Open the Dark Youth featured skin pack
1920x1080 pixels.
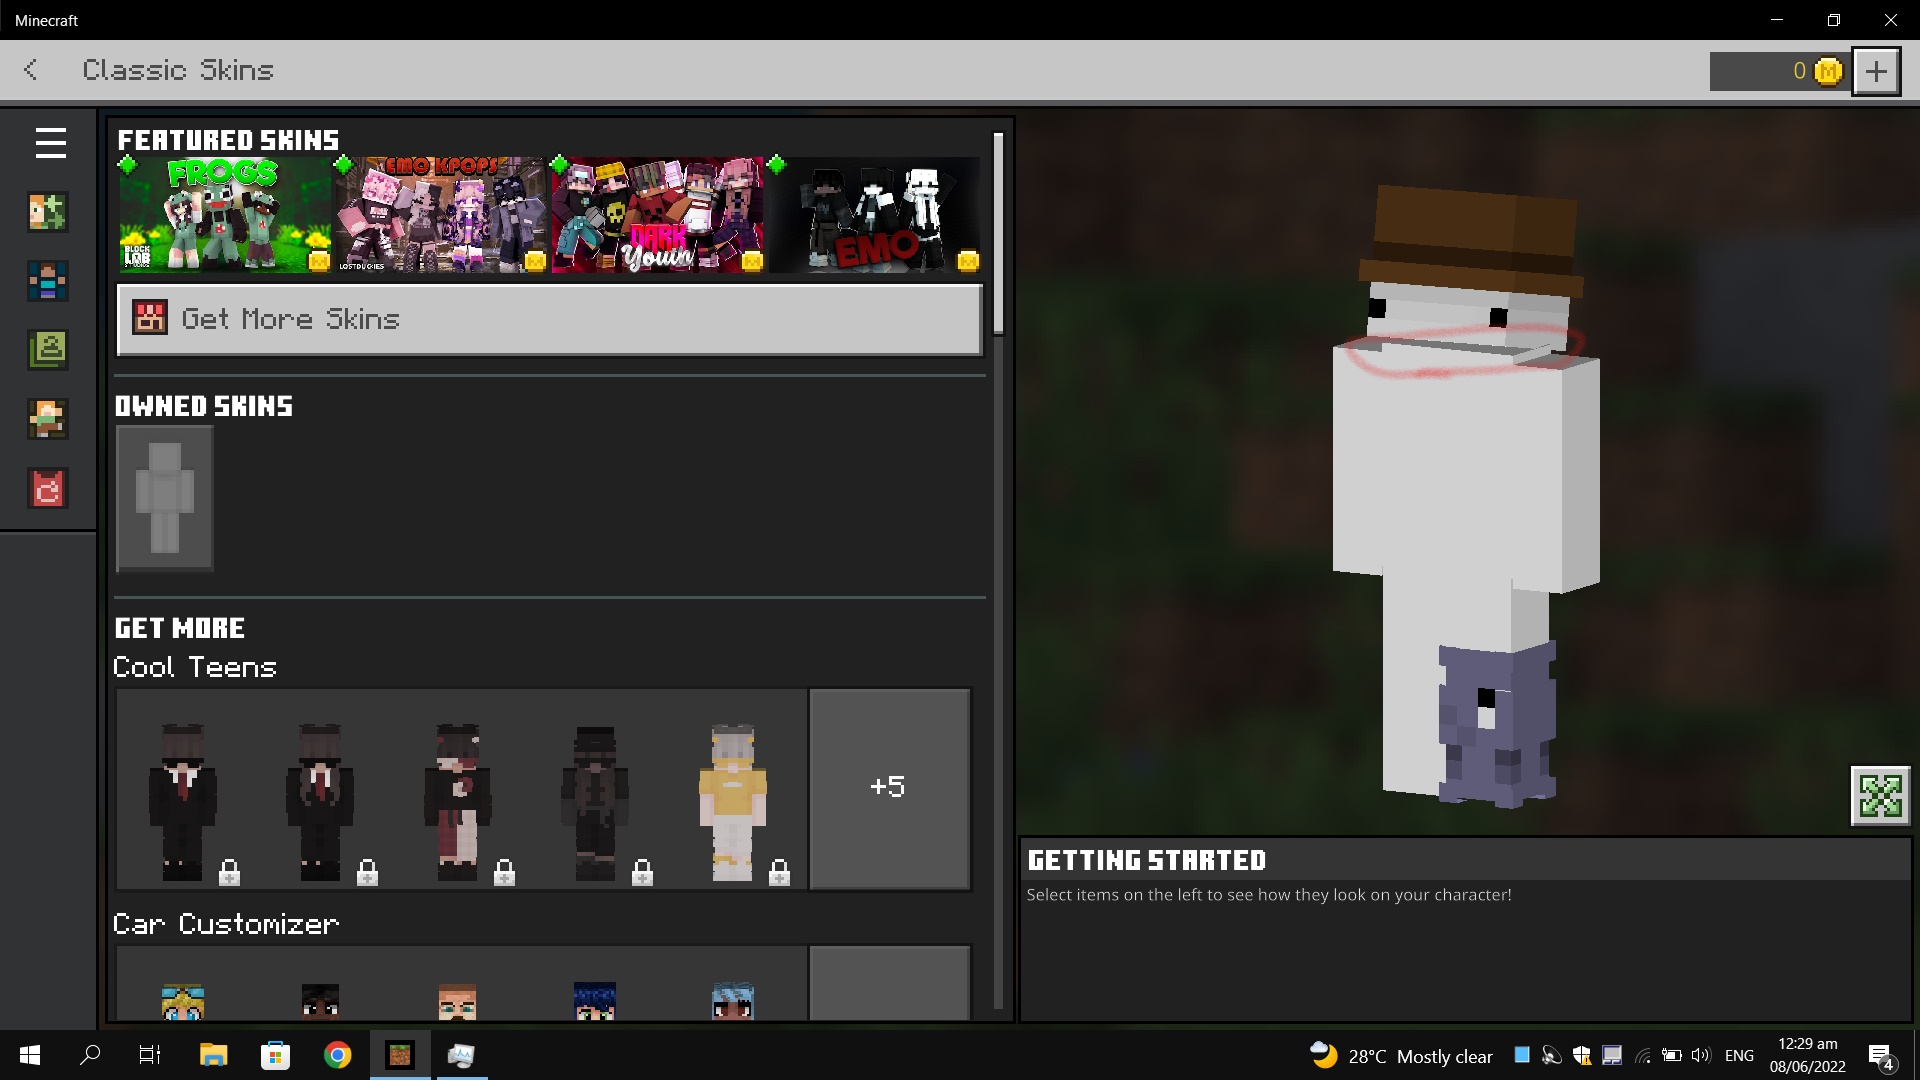coord(657,214)
